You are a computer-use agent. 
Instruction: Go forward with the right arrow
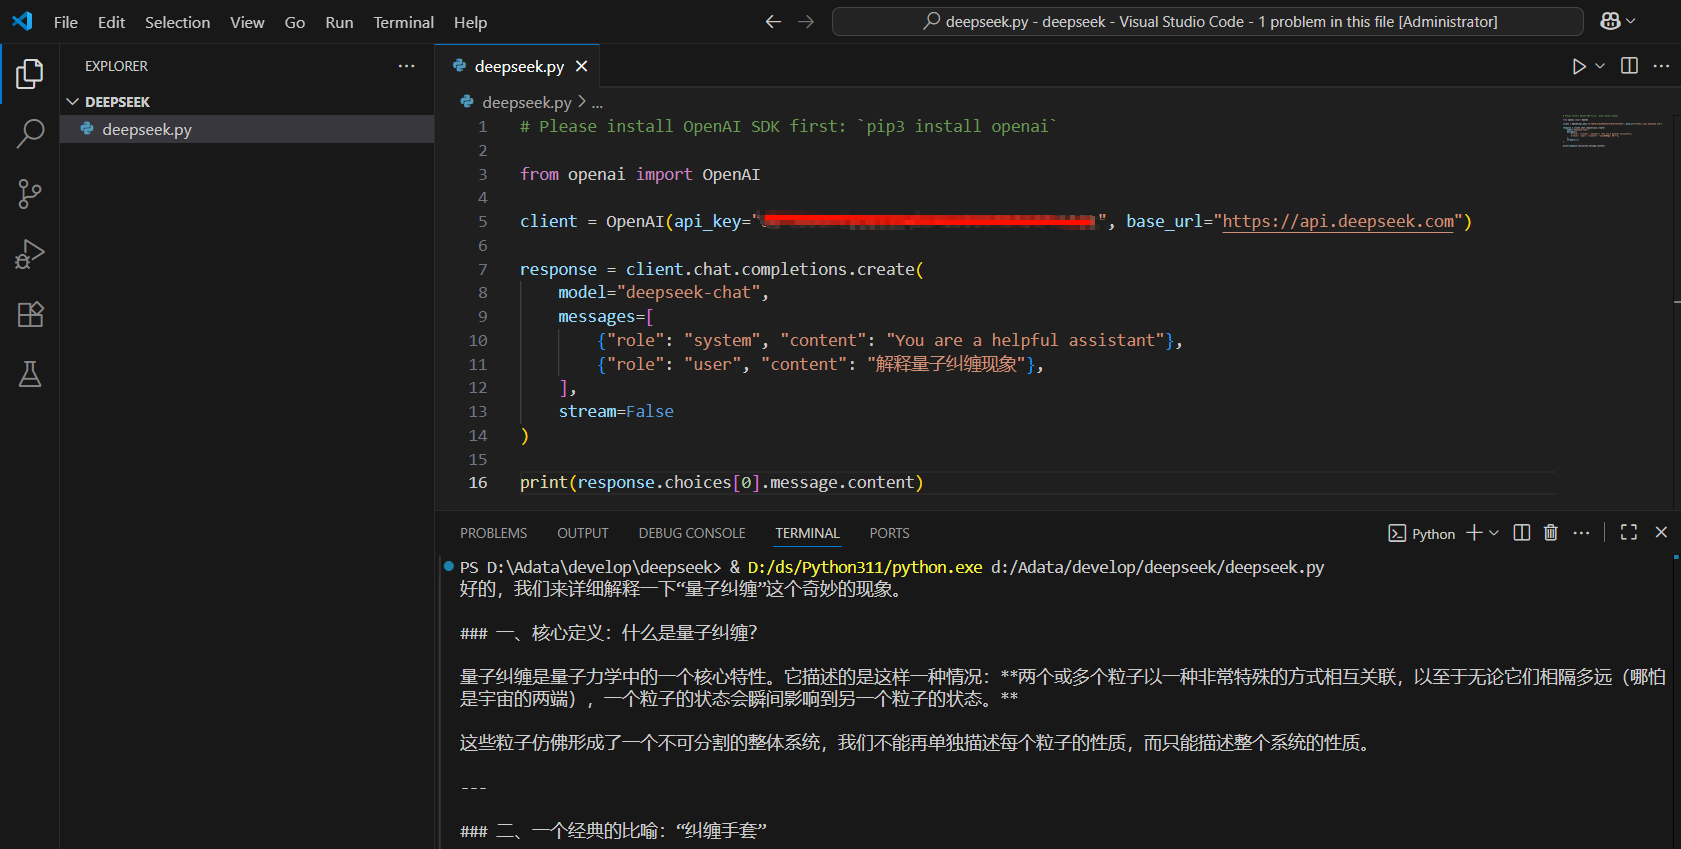click(806, 21)
